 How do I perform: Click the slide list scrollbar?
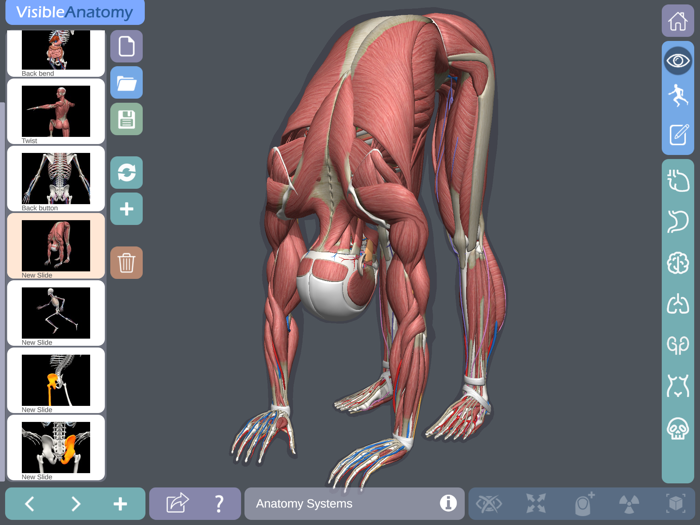tap(2, 292)
